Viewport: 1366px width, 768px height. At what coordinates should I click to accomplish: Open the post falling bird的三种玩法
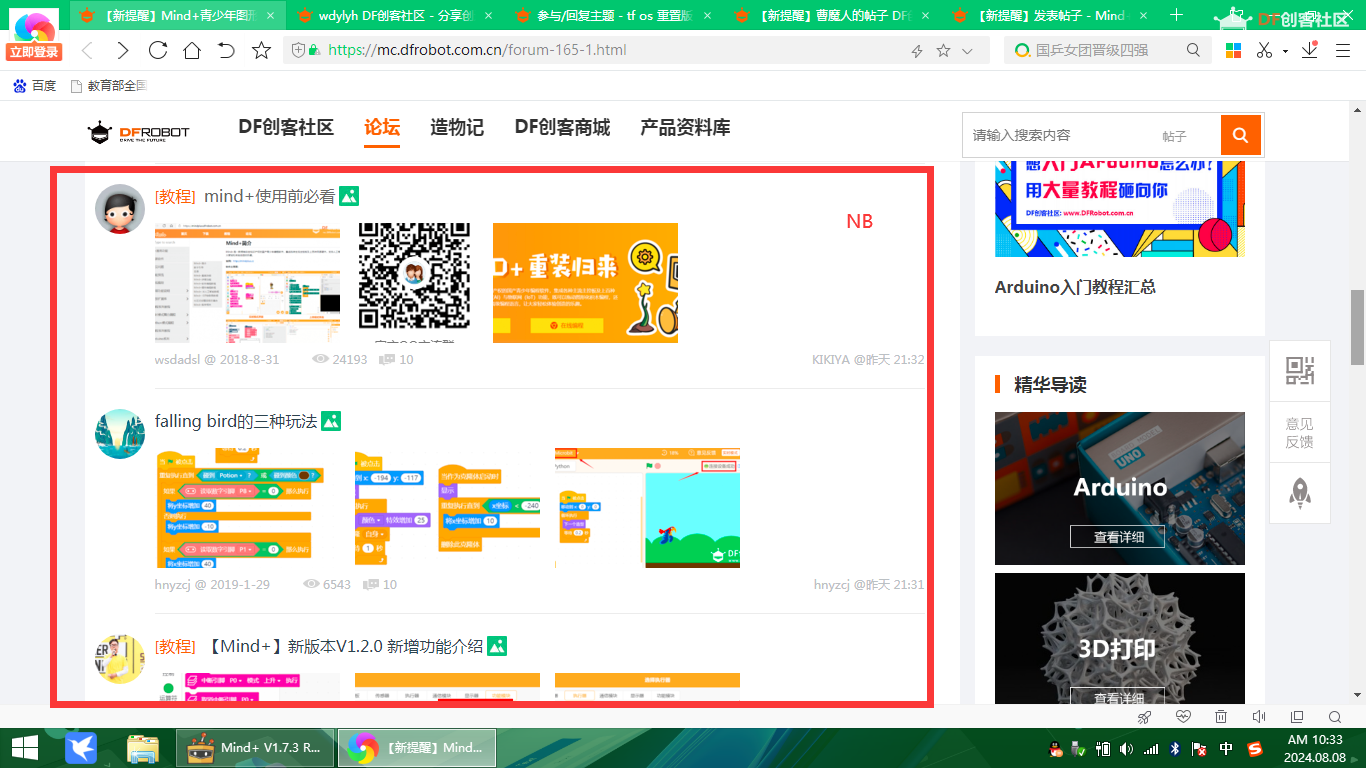pos(236,421)
